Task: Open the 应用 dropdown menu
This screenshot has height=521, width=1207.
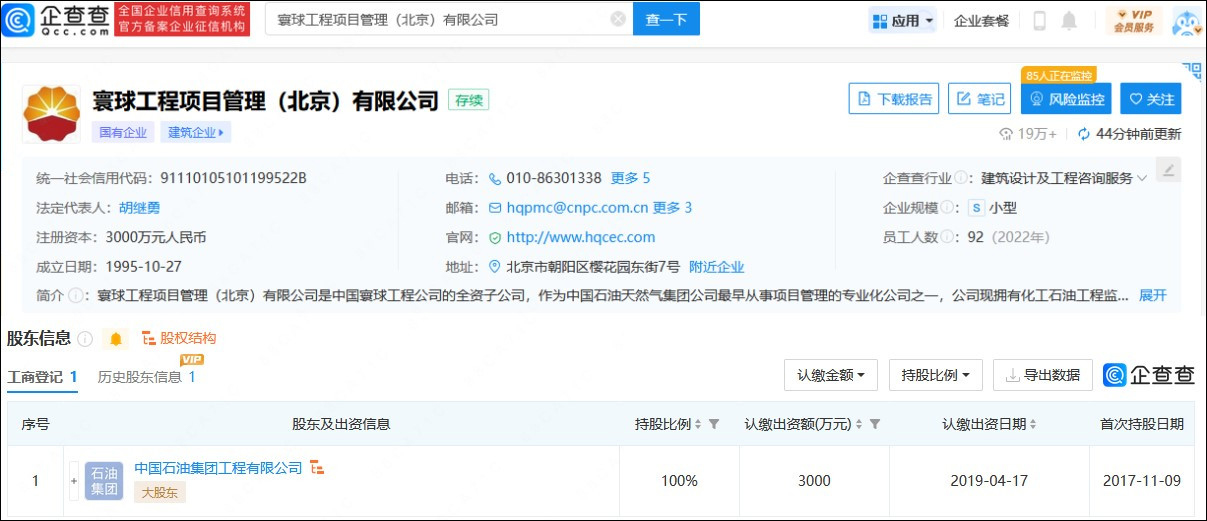Action: (x=902, y=21)
